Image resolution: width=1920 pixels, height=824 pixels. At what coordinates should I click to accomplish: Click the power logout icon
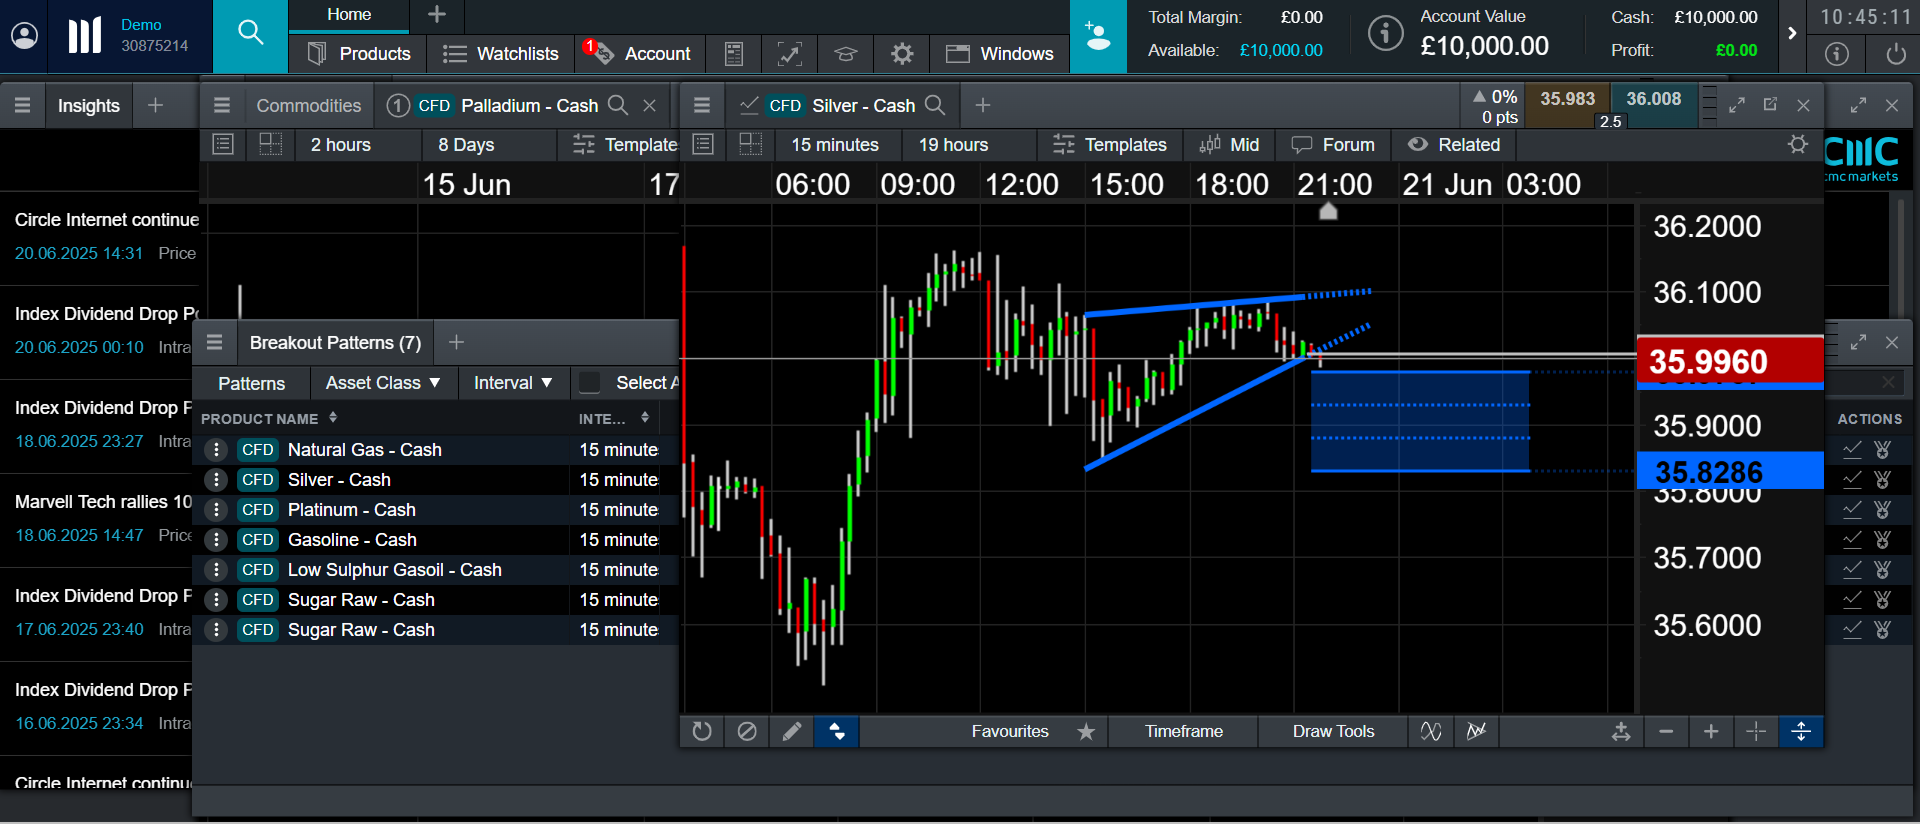(x=1895, y=54)
